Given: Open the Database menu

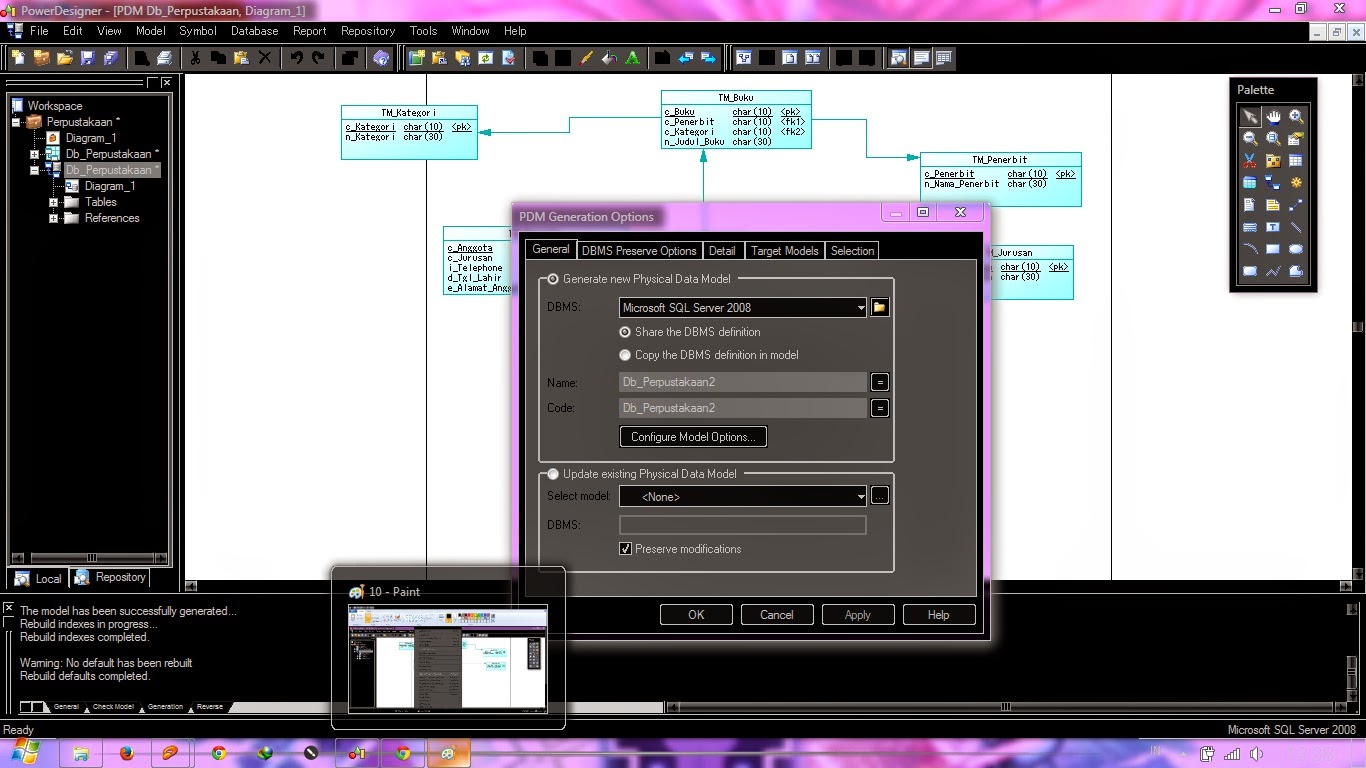Looking at the screenshot, I should tap(253, 31).
